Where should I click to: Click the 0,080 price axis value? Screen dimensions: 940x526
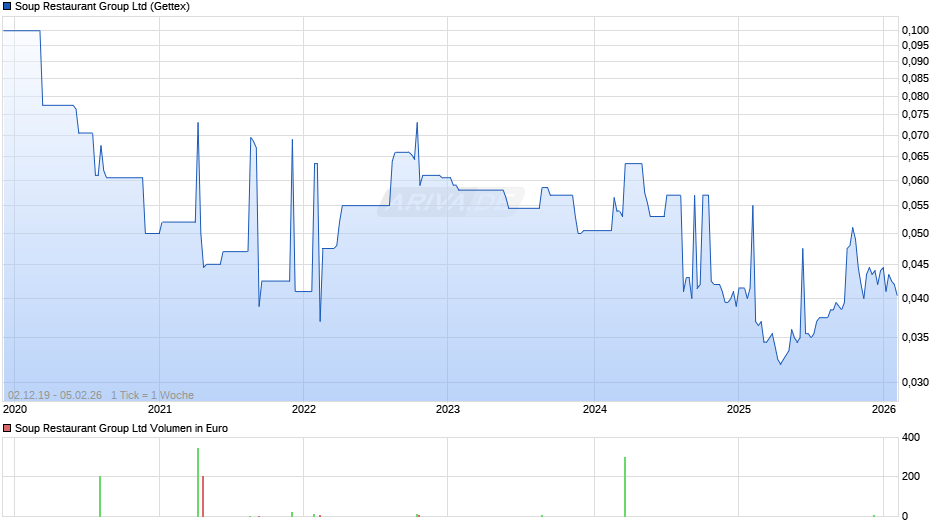[x=915, y=96]
